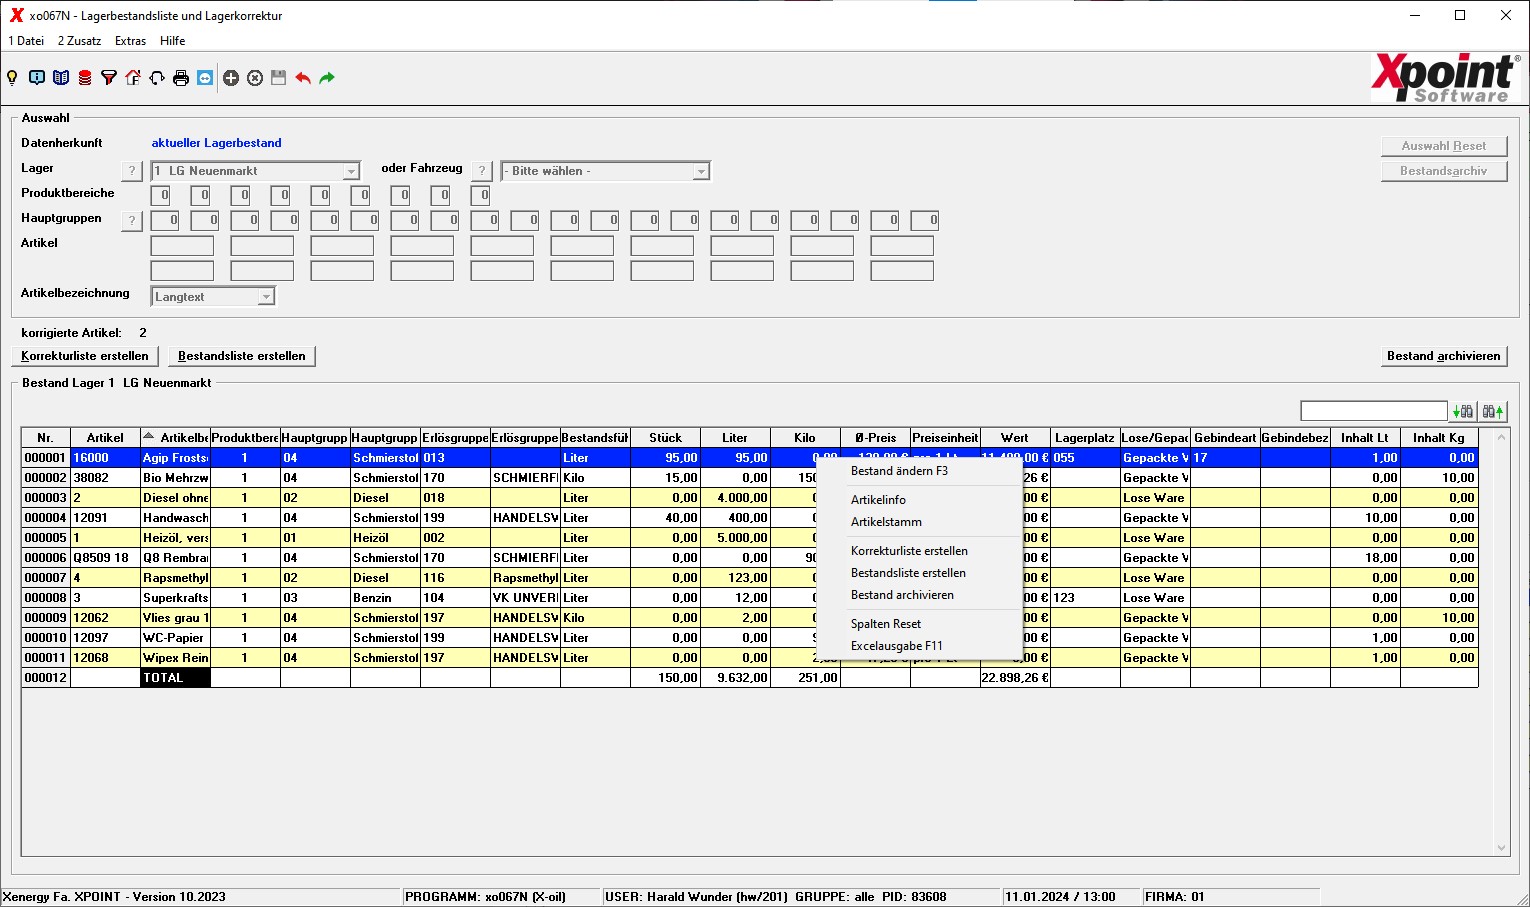Click the printer icon
Image resolution: width=1530 pixels, height=907 pixels.
(x=181, y=78)
